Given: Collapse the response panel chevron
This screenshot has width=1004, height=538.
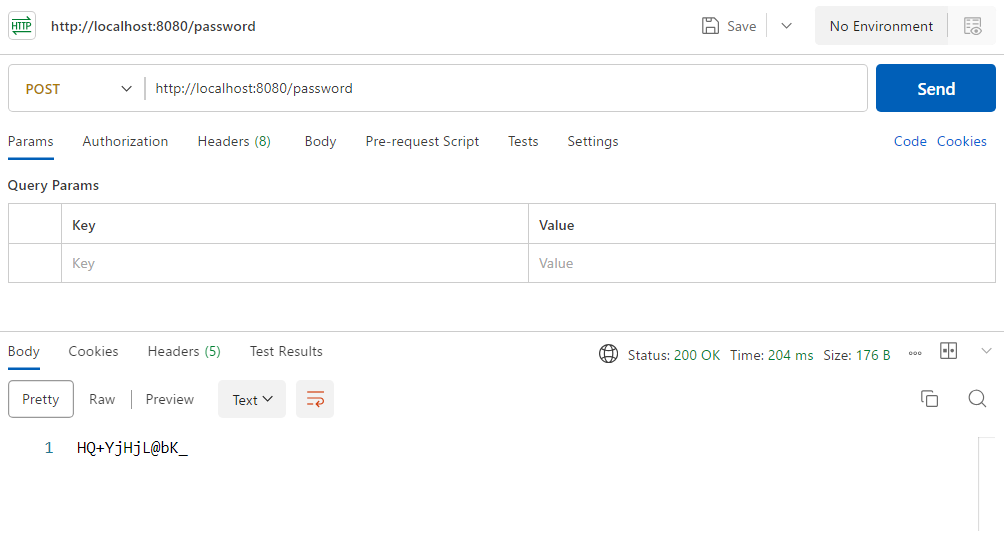Looking at the screenshot, I should click(986, 351).
